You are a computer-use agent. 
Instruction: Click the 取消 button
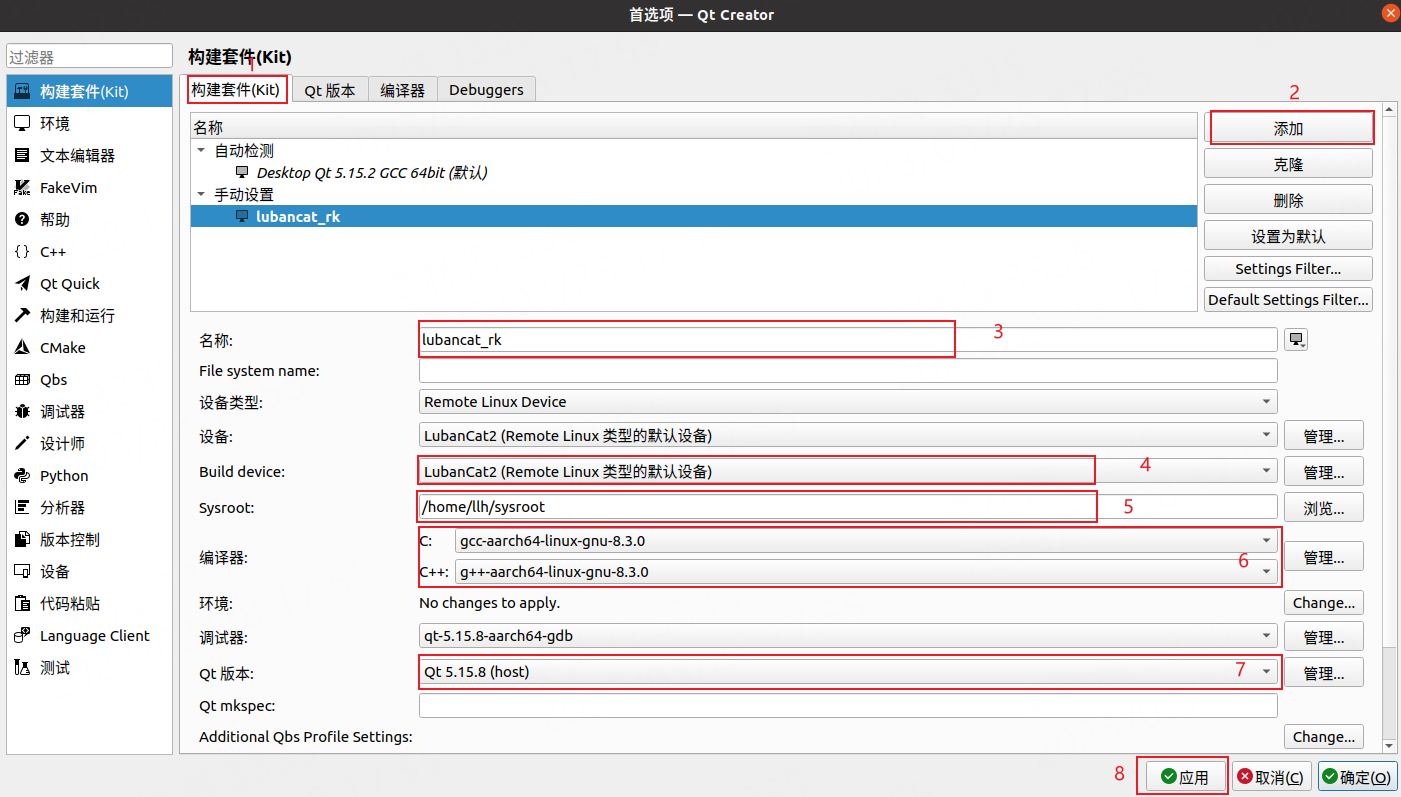click(x=1272, y=777)
